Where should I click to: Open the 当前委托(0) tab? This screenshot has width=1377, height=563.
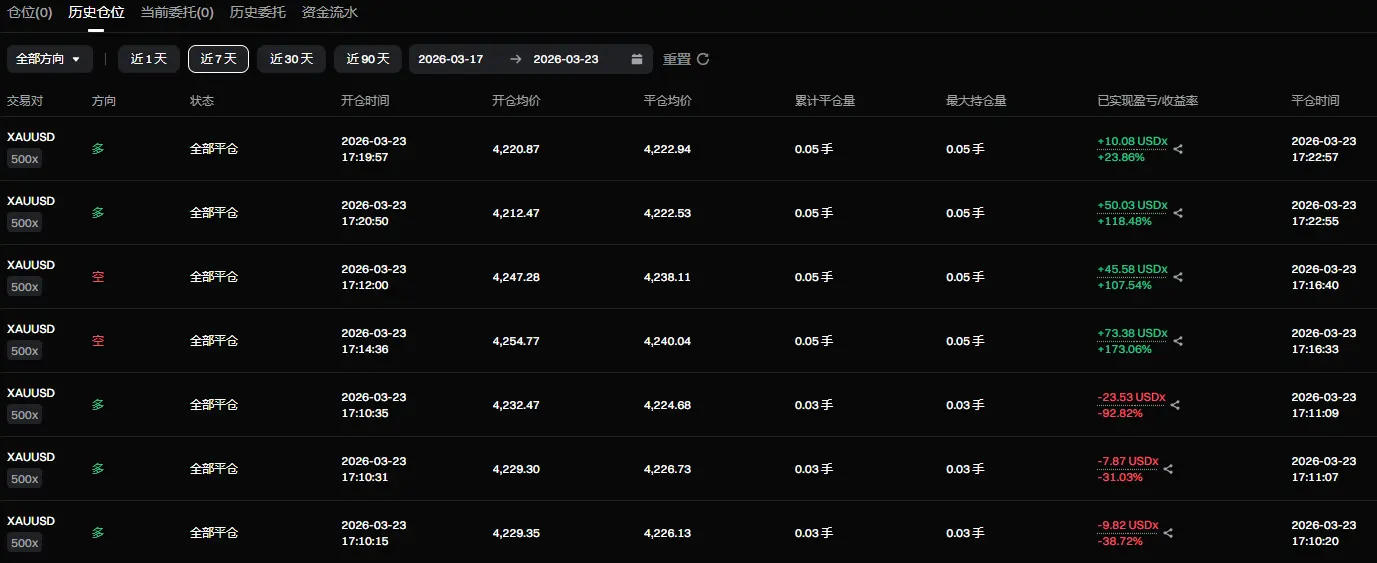click(x=177, y=13)
